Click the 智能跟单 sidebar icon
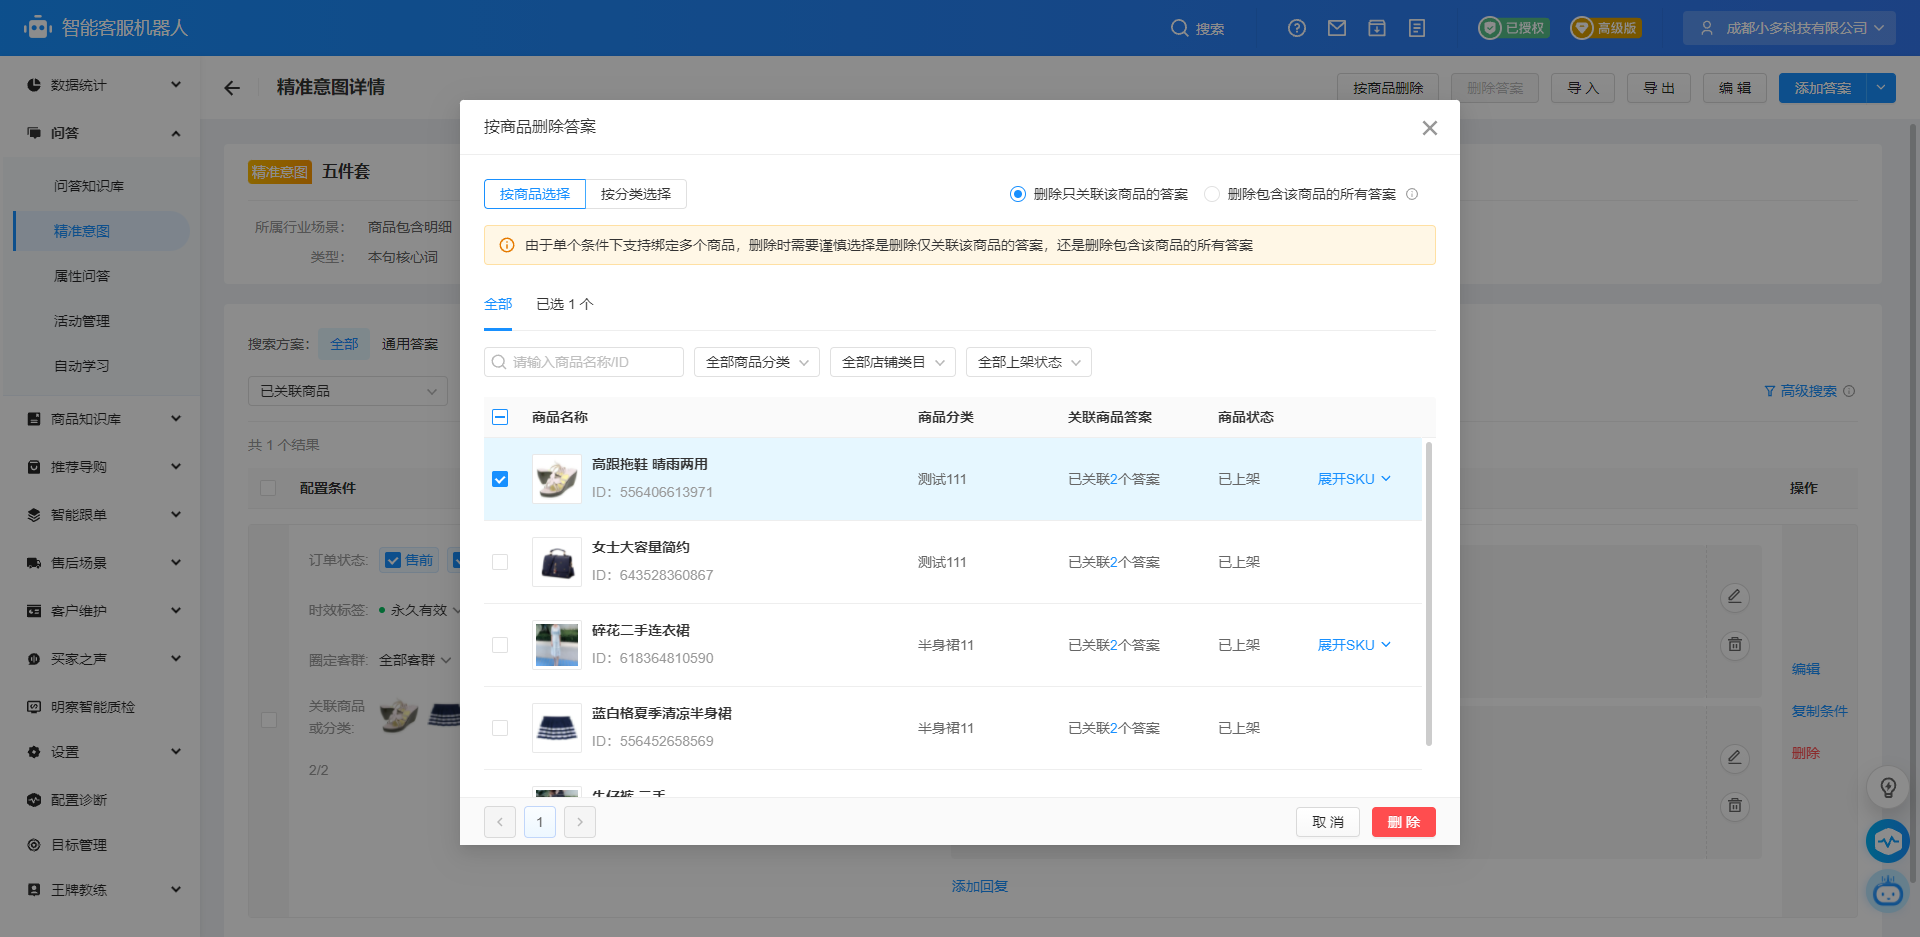 [34, 515]
